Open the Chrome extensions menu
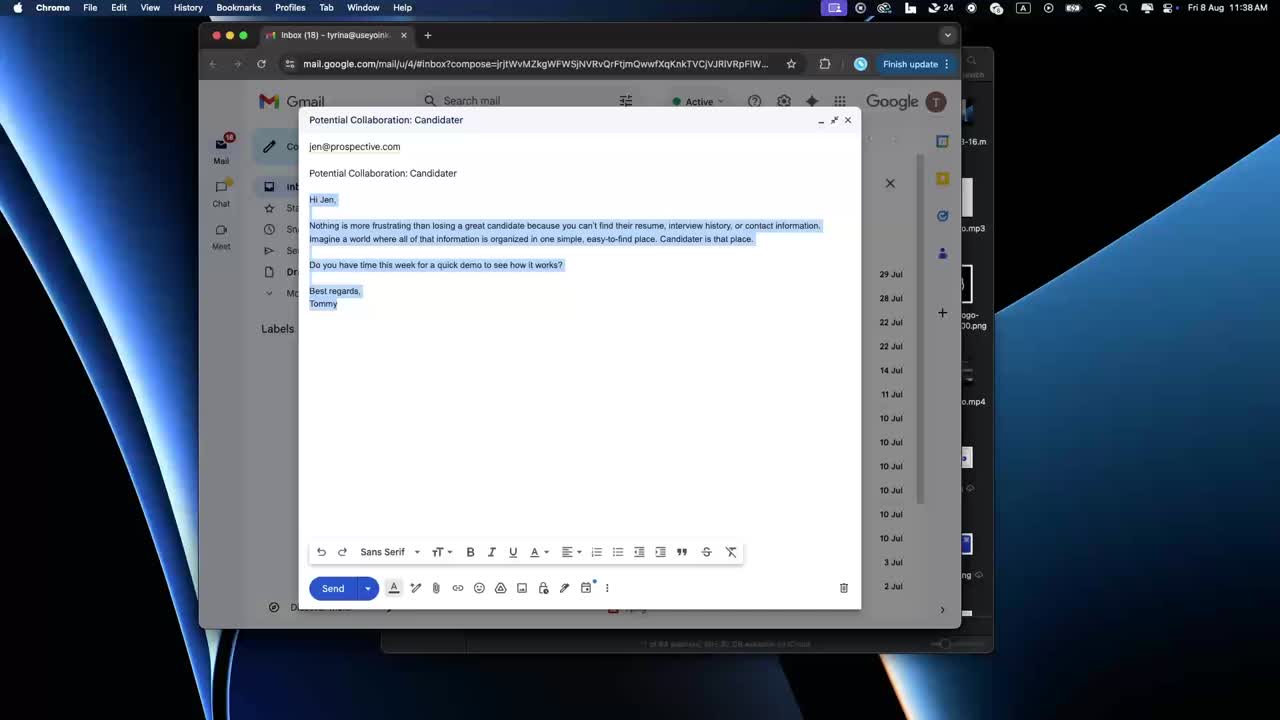Screen dimensions: 1280x720 pos(825,64)
